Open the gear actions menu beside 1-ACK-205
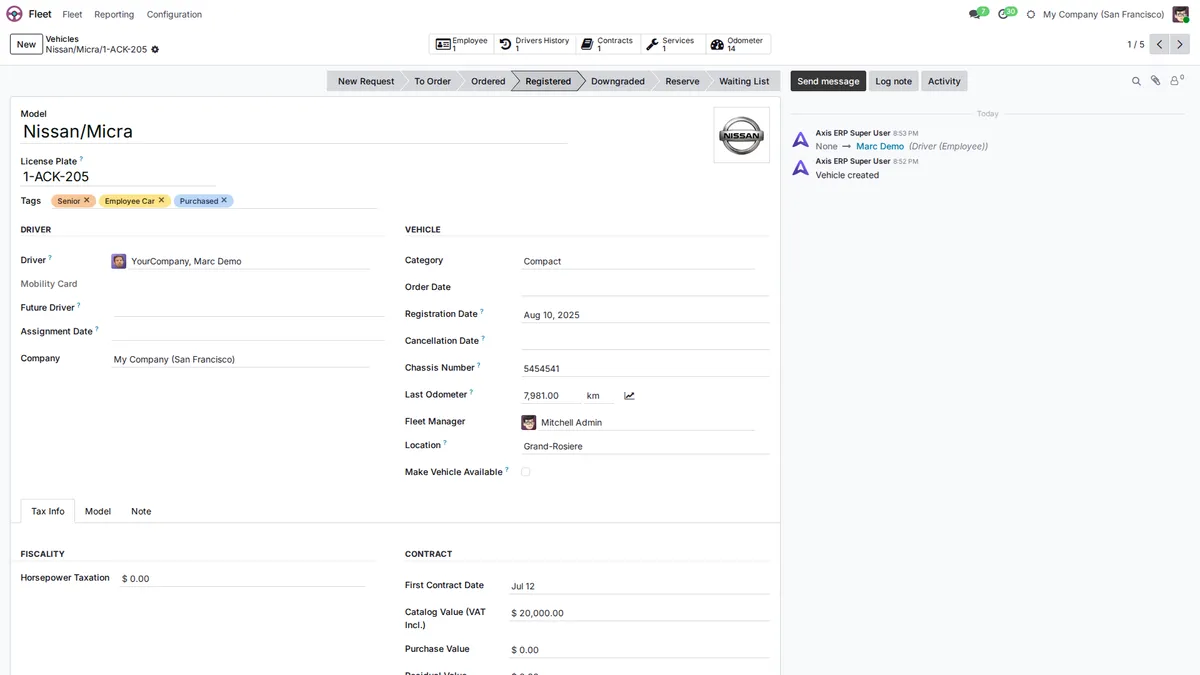This screenshot has width=1200, height=675. pyautogui.click(x=155, y=49)
